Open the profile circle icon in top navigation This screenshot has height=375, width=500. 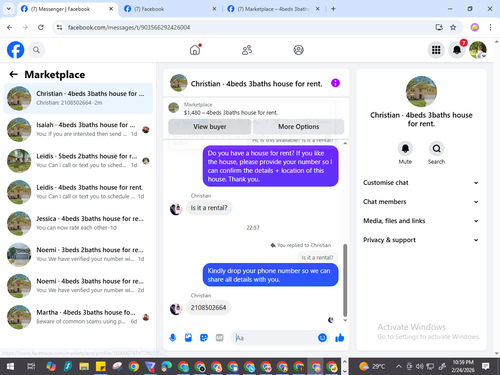[298, 50]
